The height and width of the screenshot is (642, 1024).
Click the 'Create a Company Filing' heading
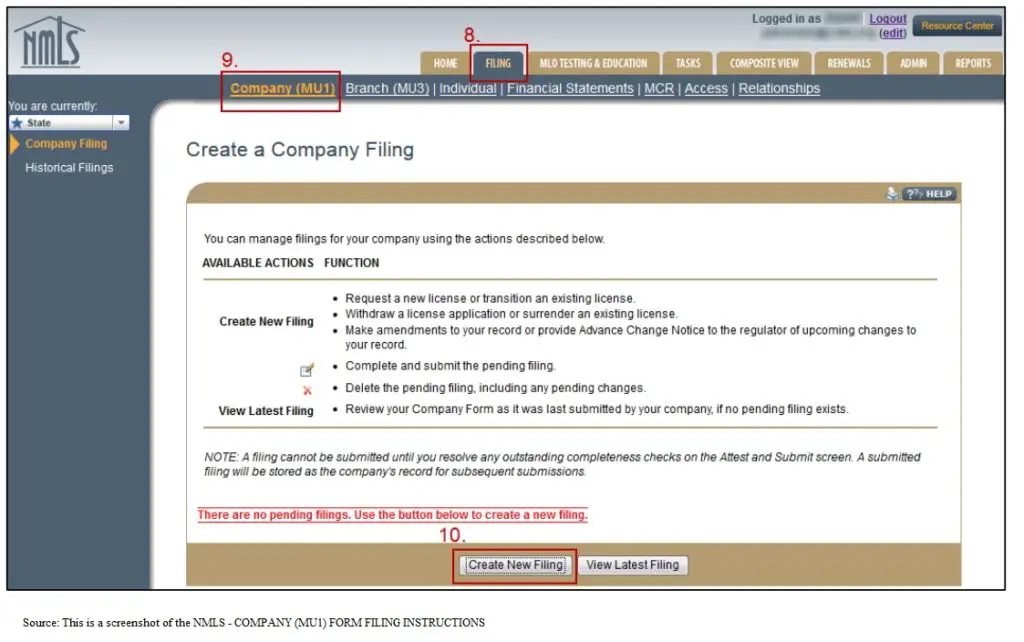click(x=300, y=150)
